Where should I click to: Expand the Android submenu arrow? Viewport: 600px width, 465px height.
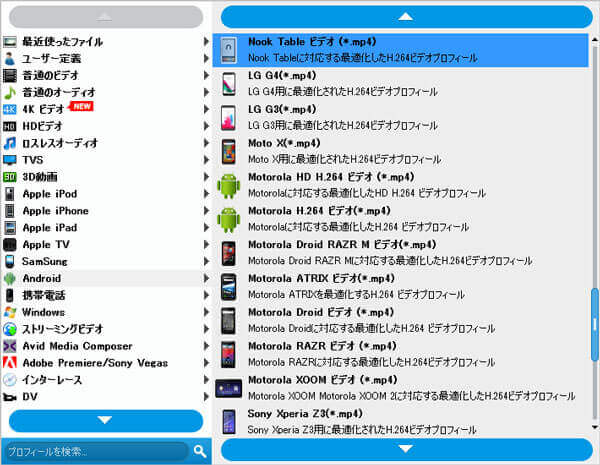pyautogui.click(x=206, y=278)
